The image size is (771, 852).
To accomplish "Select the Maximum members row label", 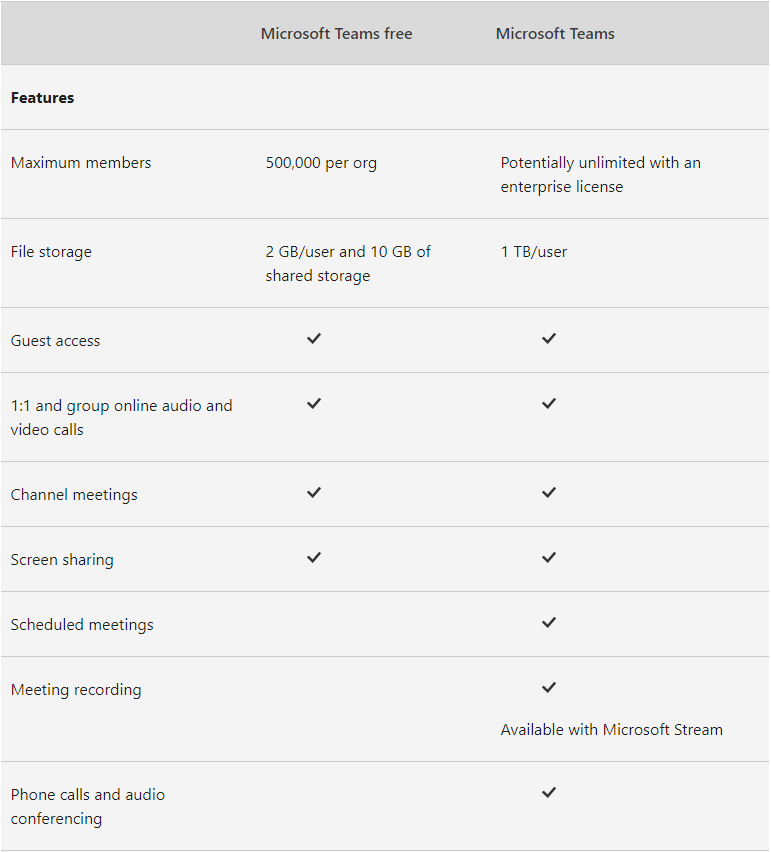I will point(81,163).
